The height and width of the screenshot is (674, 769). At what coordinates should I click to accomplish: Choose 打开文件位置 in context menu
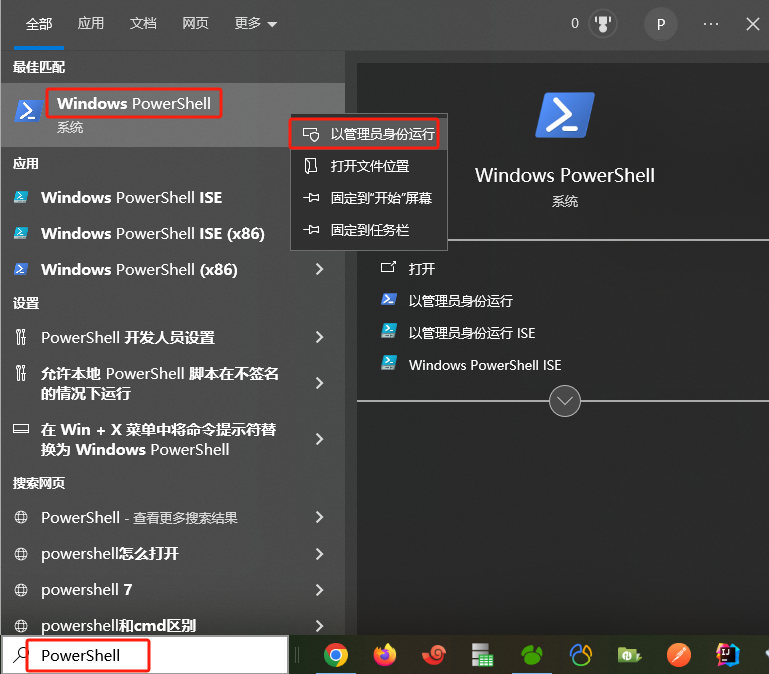[369, 166]
